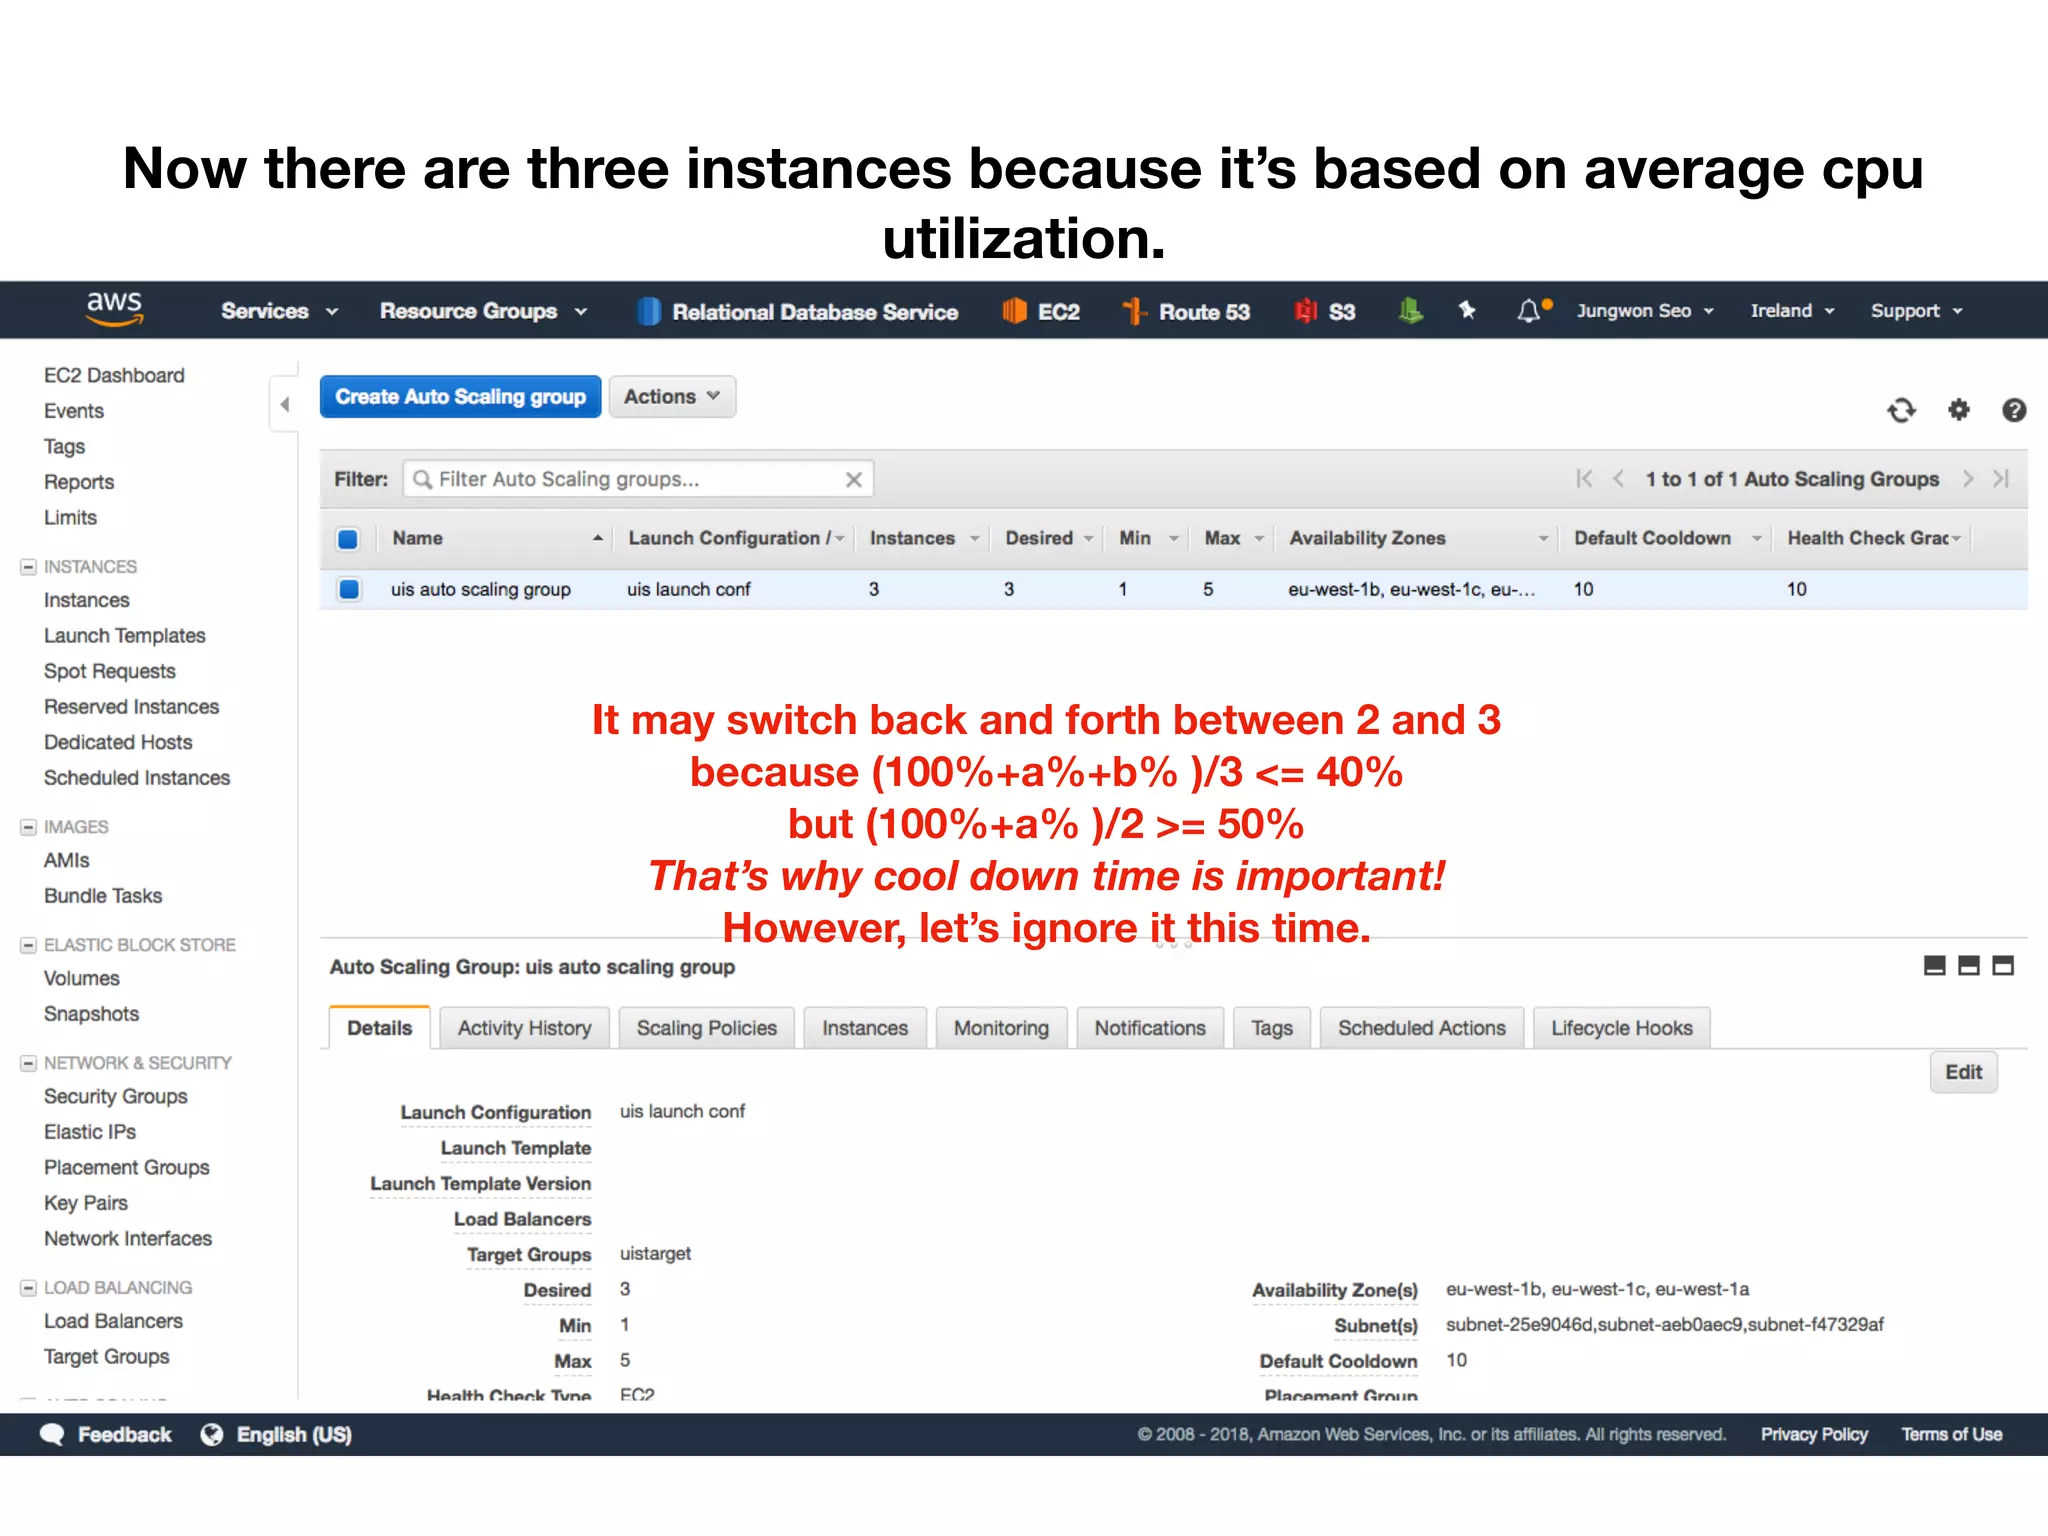Open the Ireland region selector

pos(1792,311)
